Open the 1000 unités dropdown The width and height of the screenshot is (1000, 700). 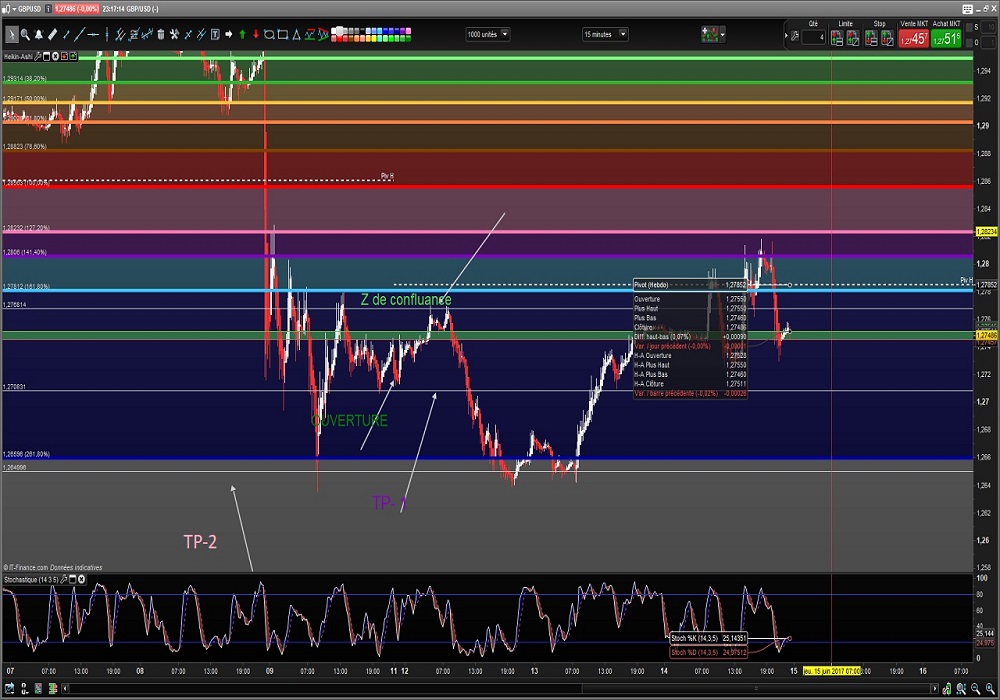click(x=488, y=34)
